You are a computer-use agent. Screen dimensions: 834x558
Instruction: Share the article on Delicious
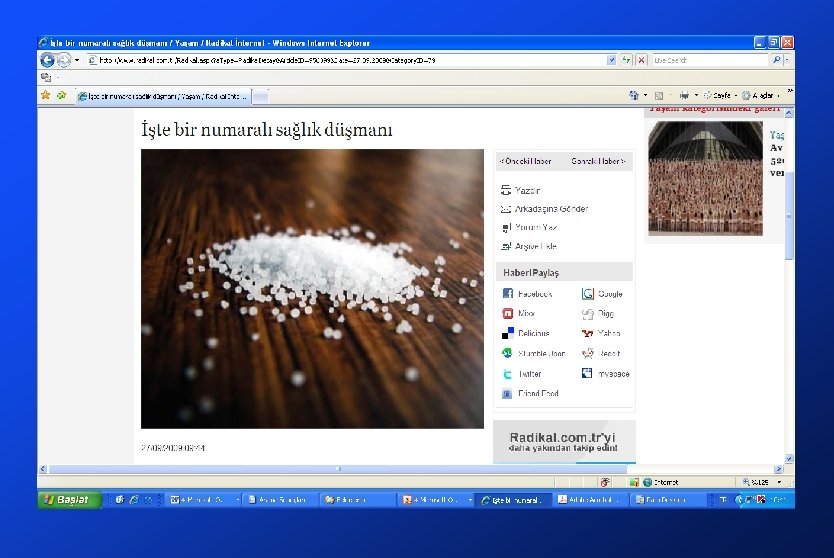pyautogui.click(x=526, y=334)
